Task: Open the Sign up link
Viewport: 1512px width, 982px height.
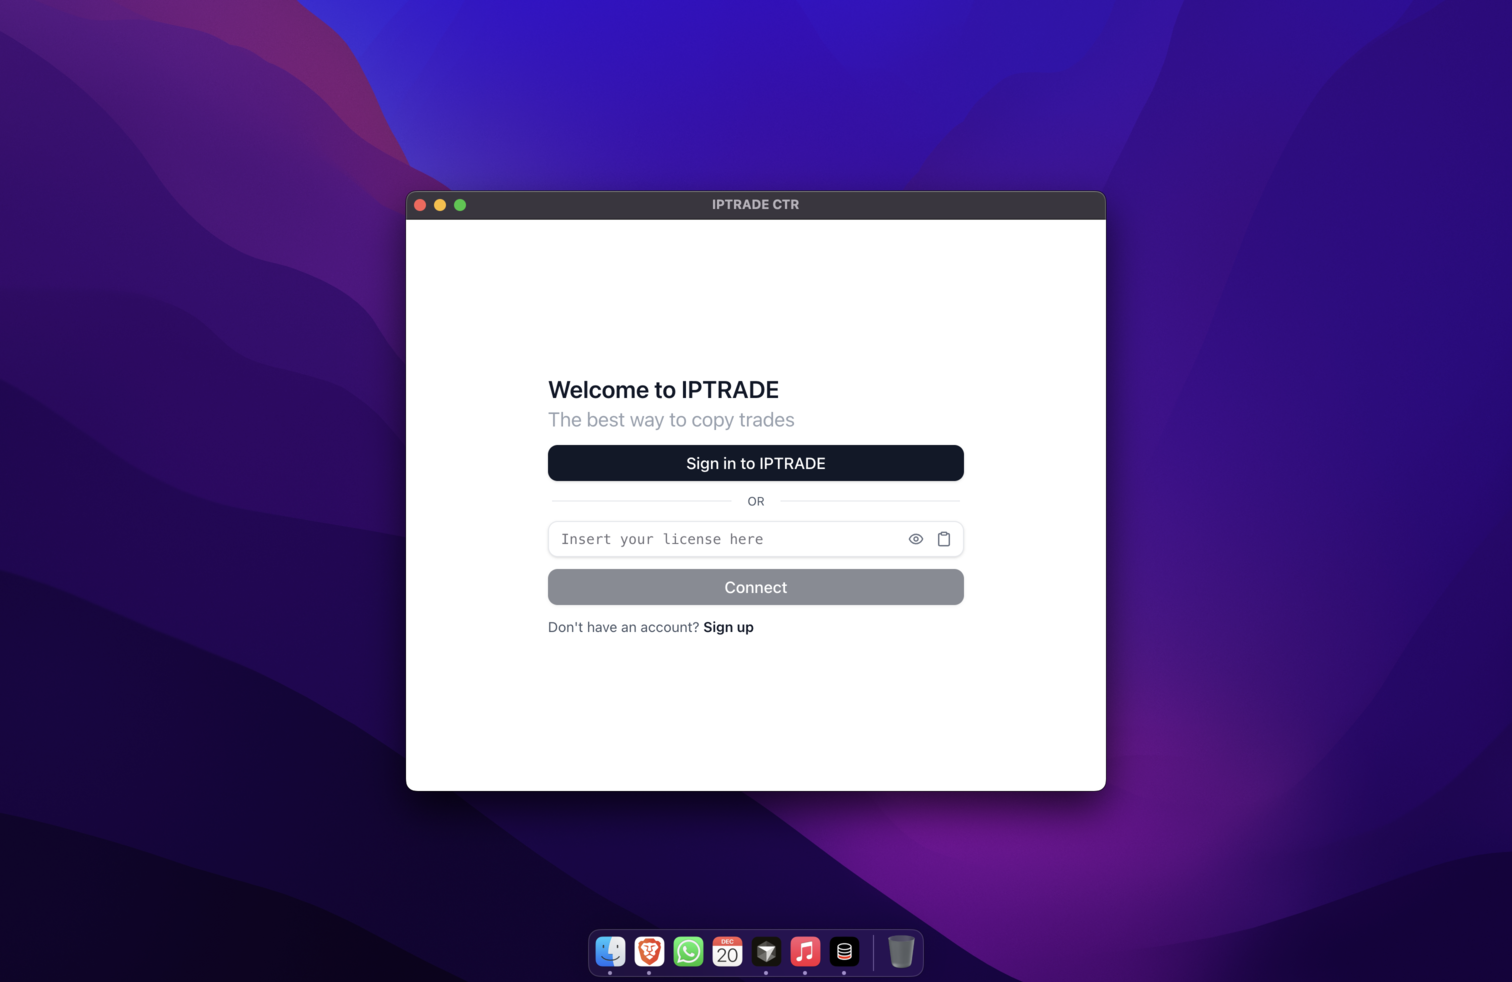Action: [x=728, y=627]
